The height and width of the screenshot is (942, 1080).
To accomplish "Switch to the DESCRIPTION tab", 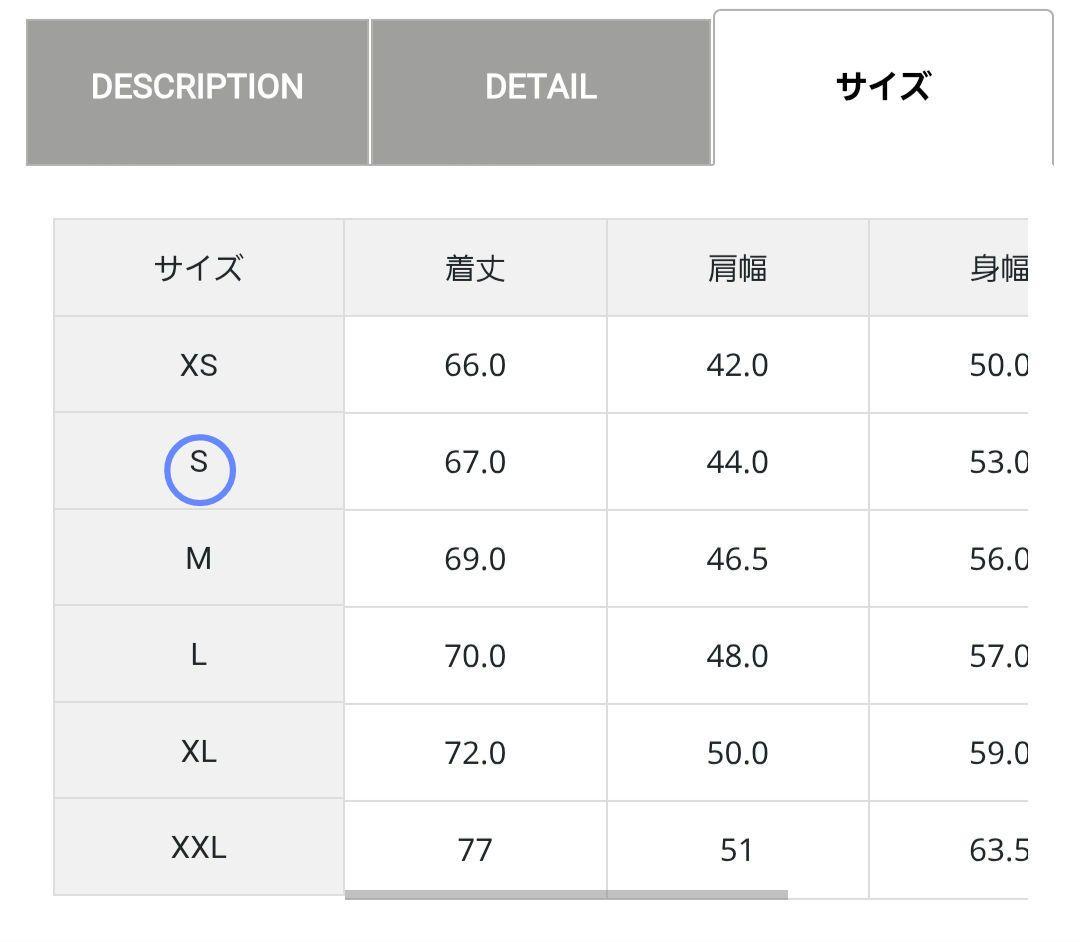I will click(x=197, y=88).
